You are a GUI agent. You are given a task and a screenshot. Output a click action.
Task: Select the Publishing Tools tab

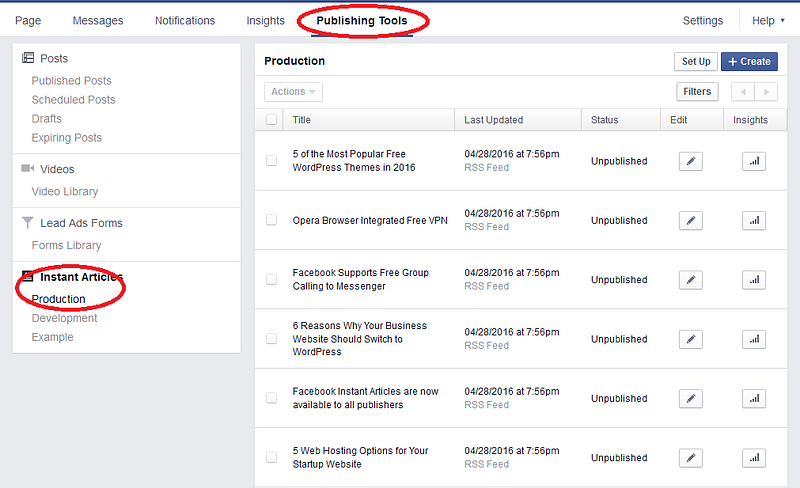point(362,20)
